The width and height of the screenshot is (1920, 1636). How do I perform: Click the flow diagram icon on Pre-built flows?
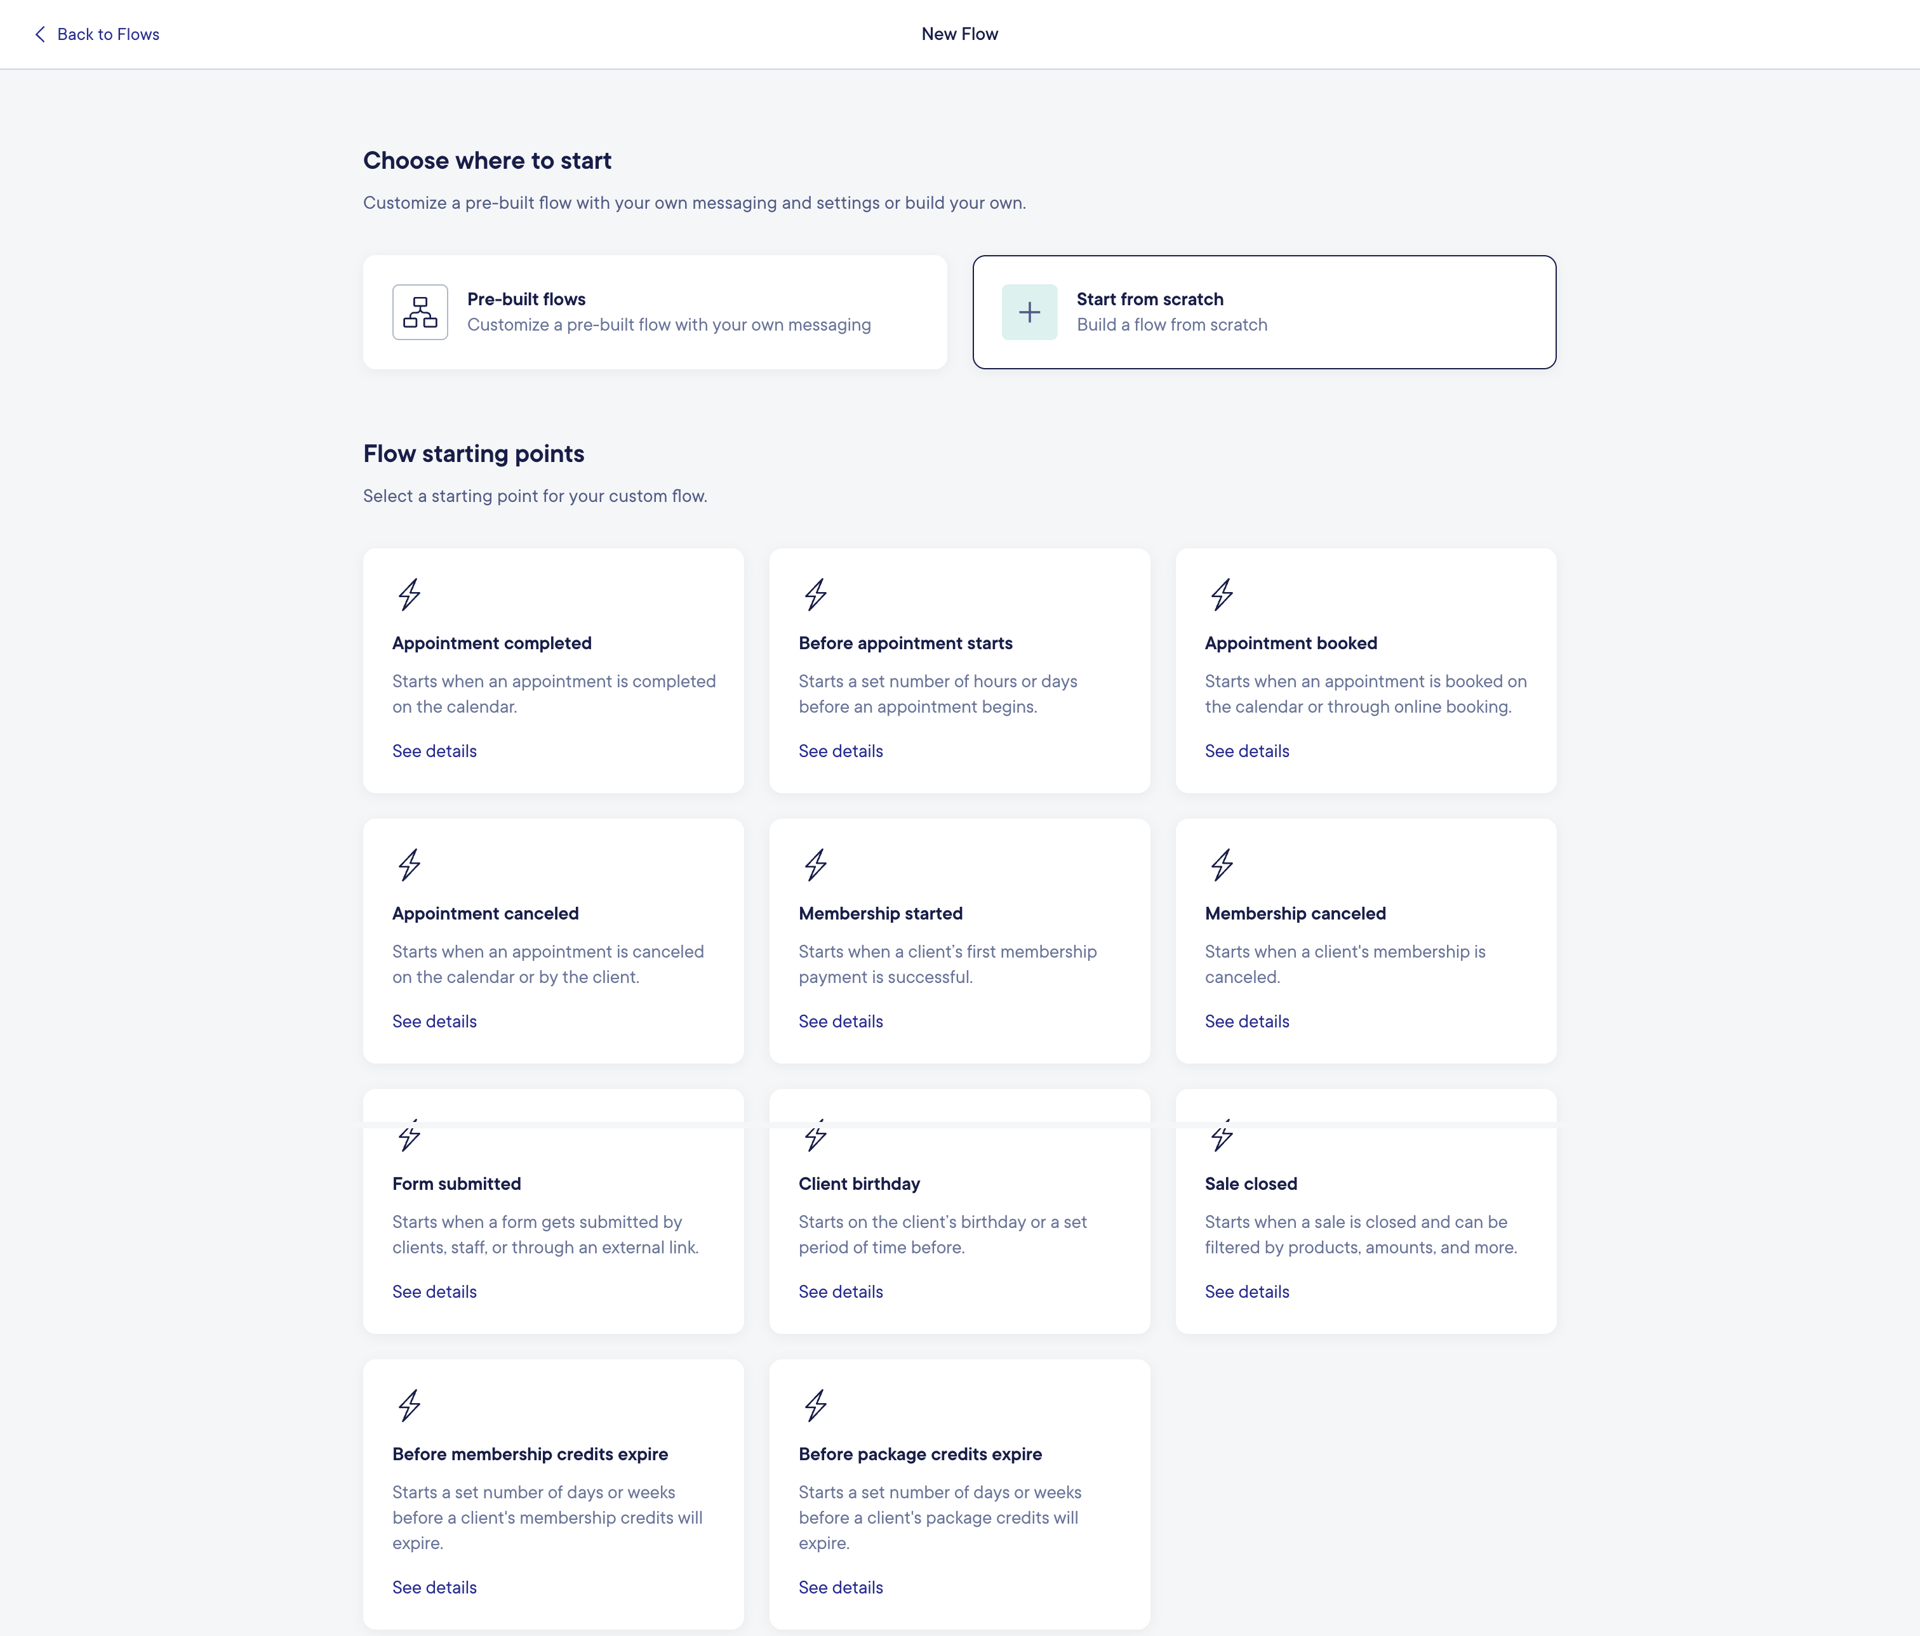pos(419,311)
